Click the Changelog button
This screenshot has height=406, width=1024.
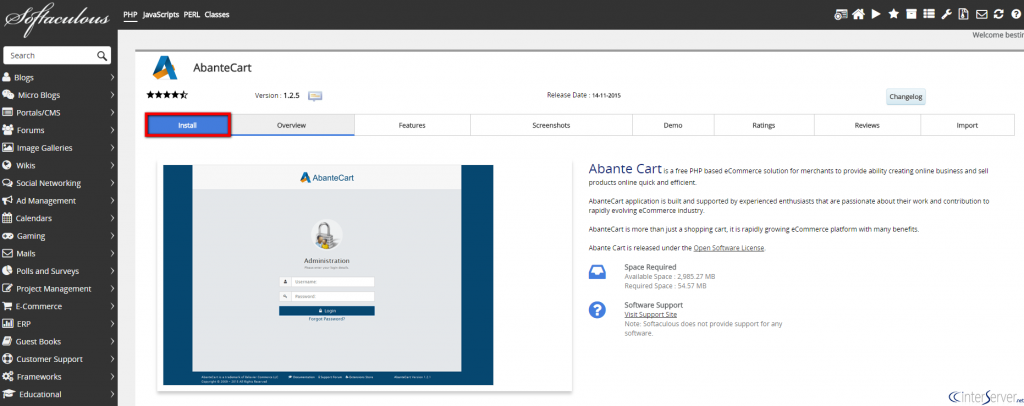[x=906, y=97]
